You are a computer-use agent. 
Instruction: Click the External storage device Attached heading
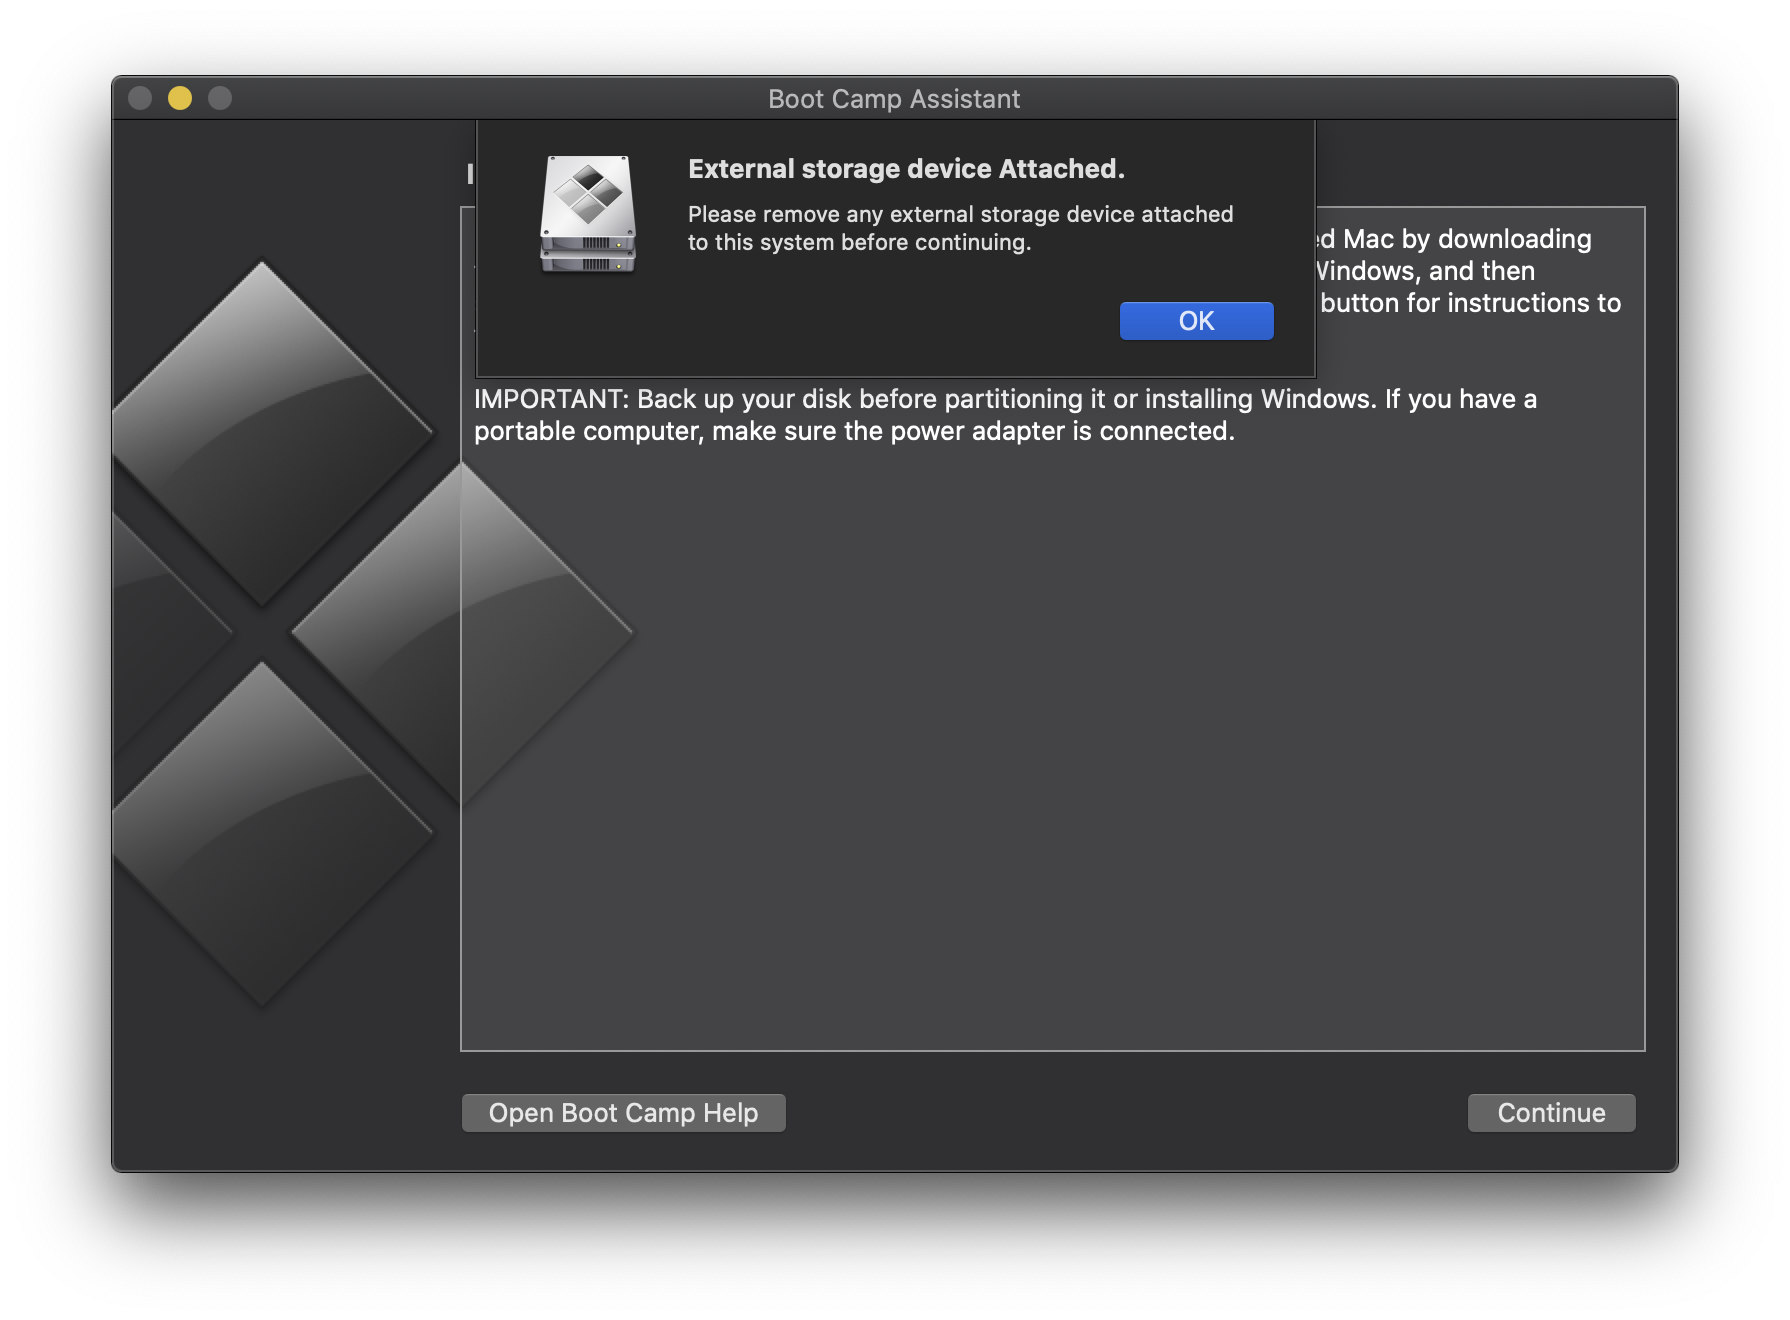[x=906, y=168]
